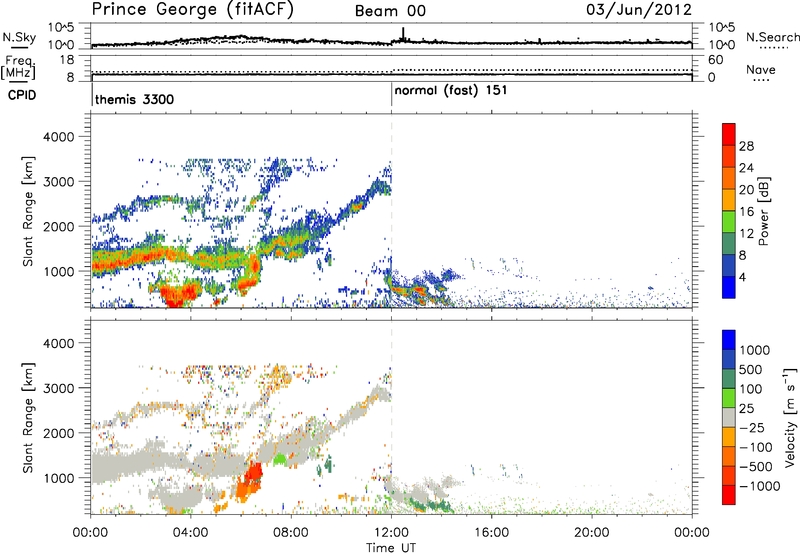Click the 'normal (fast) 151' mode label

click(451, 90)
